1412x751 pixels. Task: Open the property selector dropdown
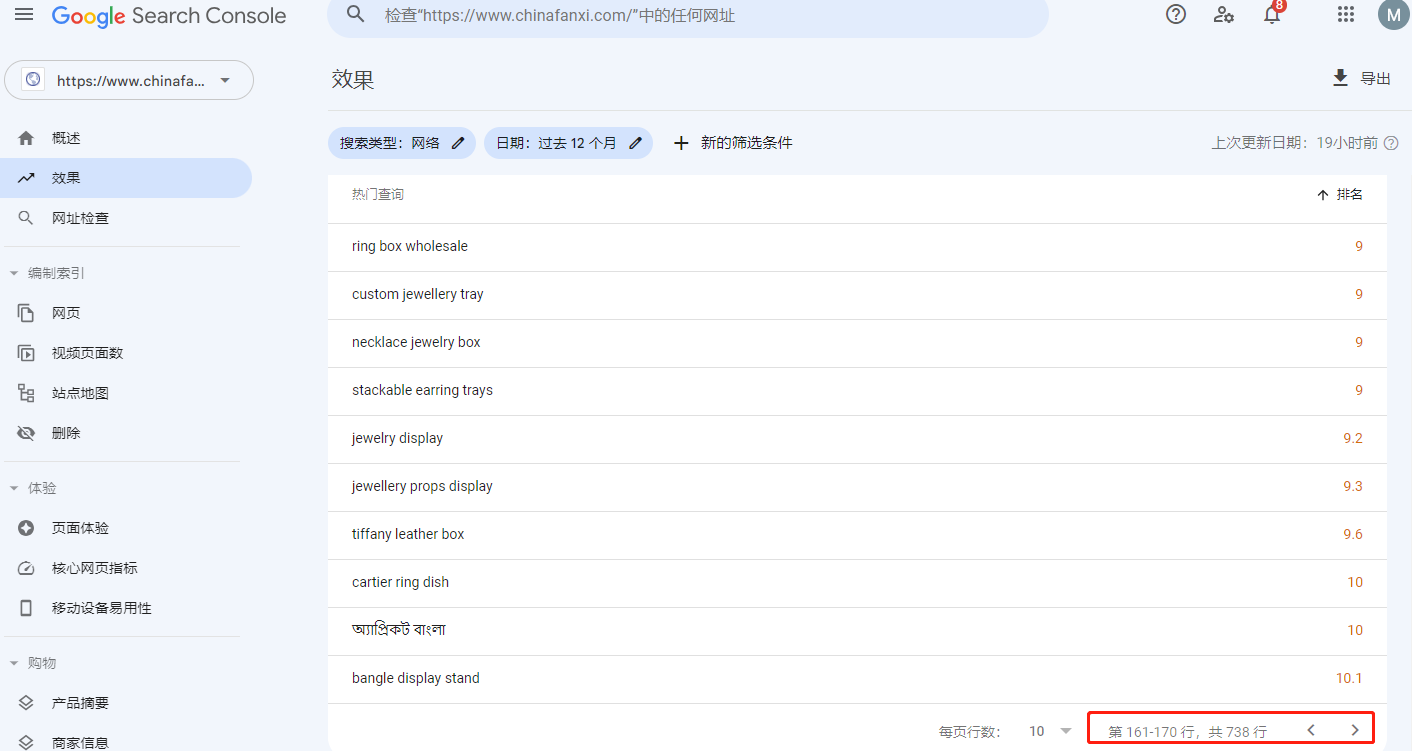pyautogui.click(x=129, y=80)
